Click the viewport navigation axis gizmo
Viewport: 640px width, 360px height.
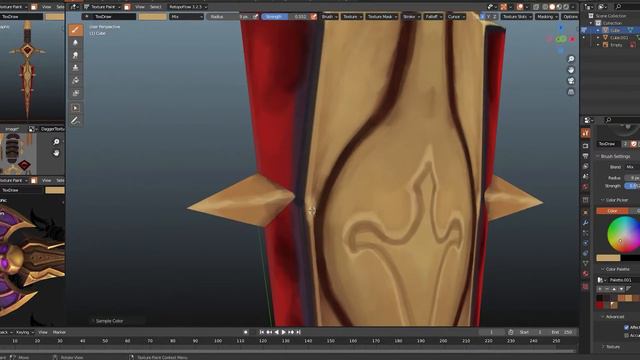point(561,39)
